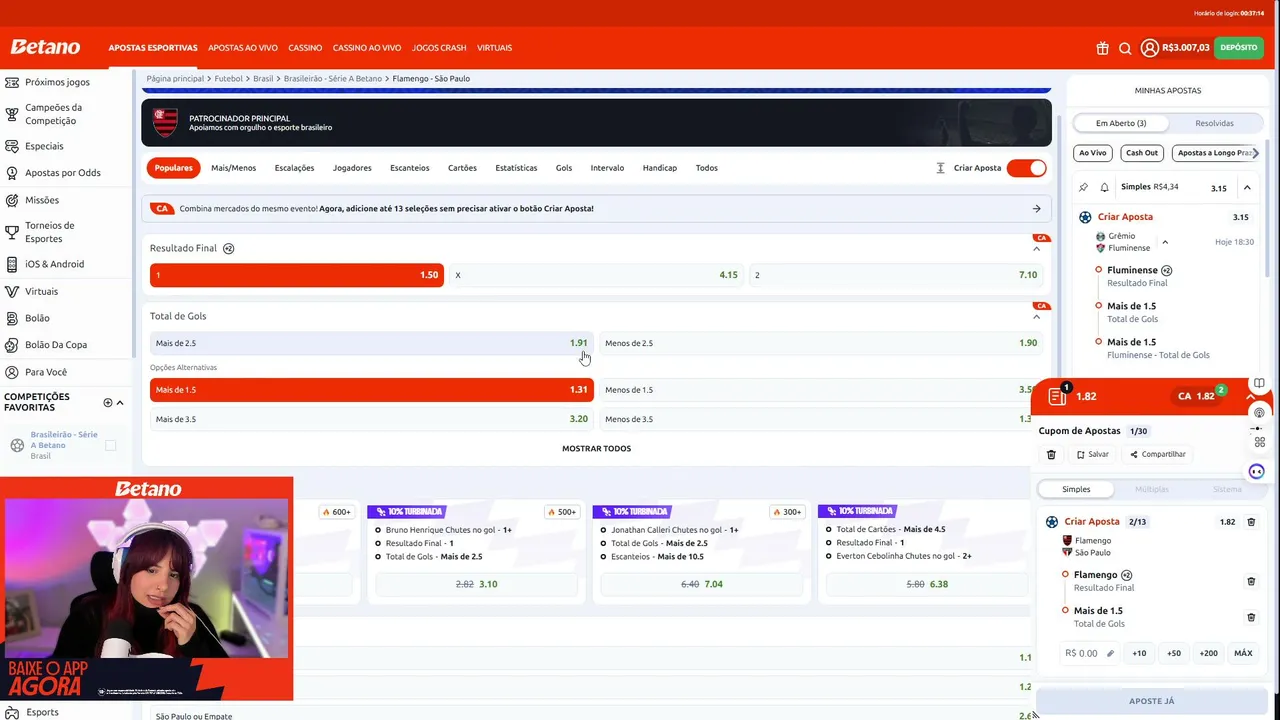This screenshot has width=1280, height=720.
Task: Open the Criar Aposta info banner arrow
Action: point(1036,209)
